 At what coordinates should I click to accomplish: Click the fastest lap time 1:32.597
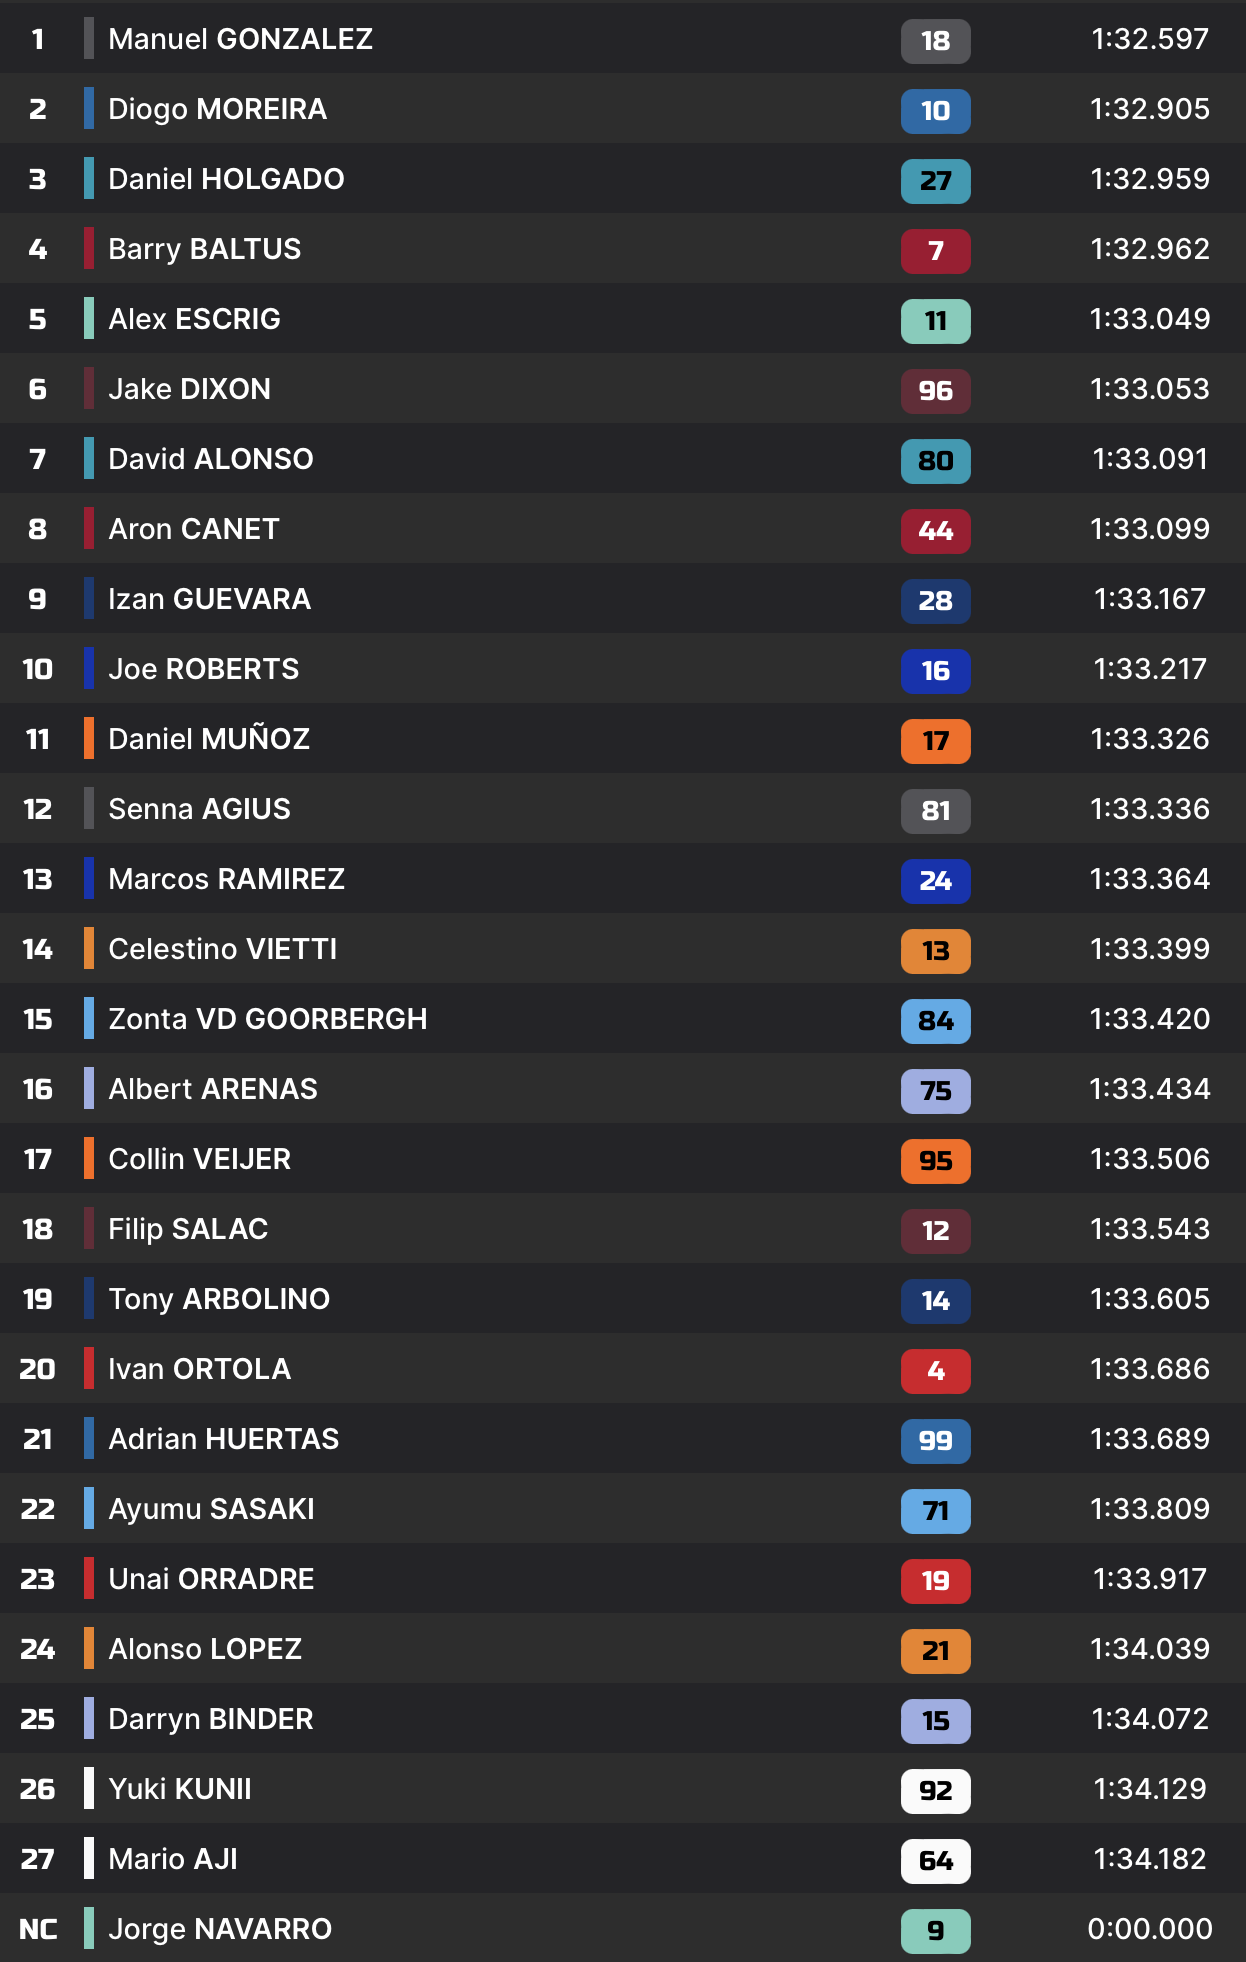(1149, 39)
